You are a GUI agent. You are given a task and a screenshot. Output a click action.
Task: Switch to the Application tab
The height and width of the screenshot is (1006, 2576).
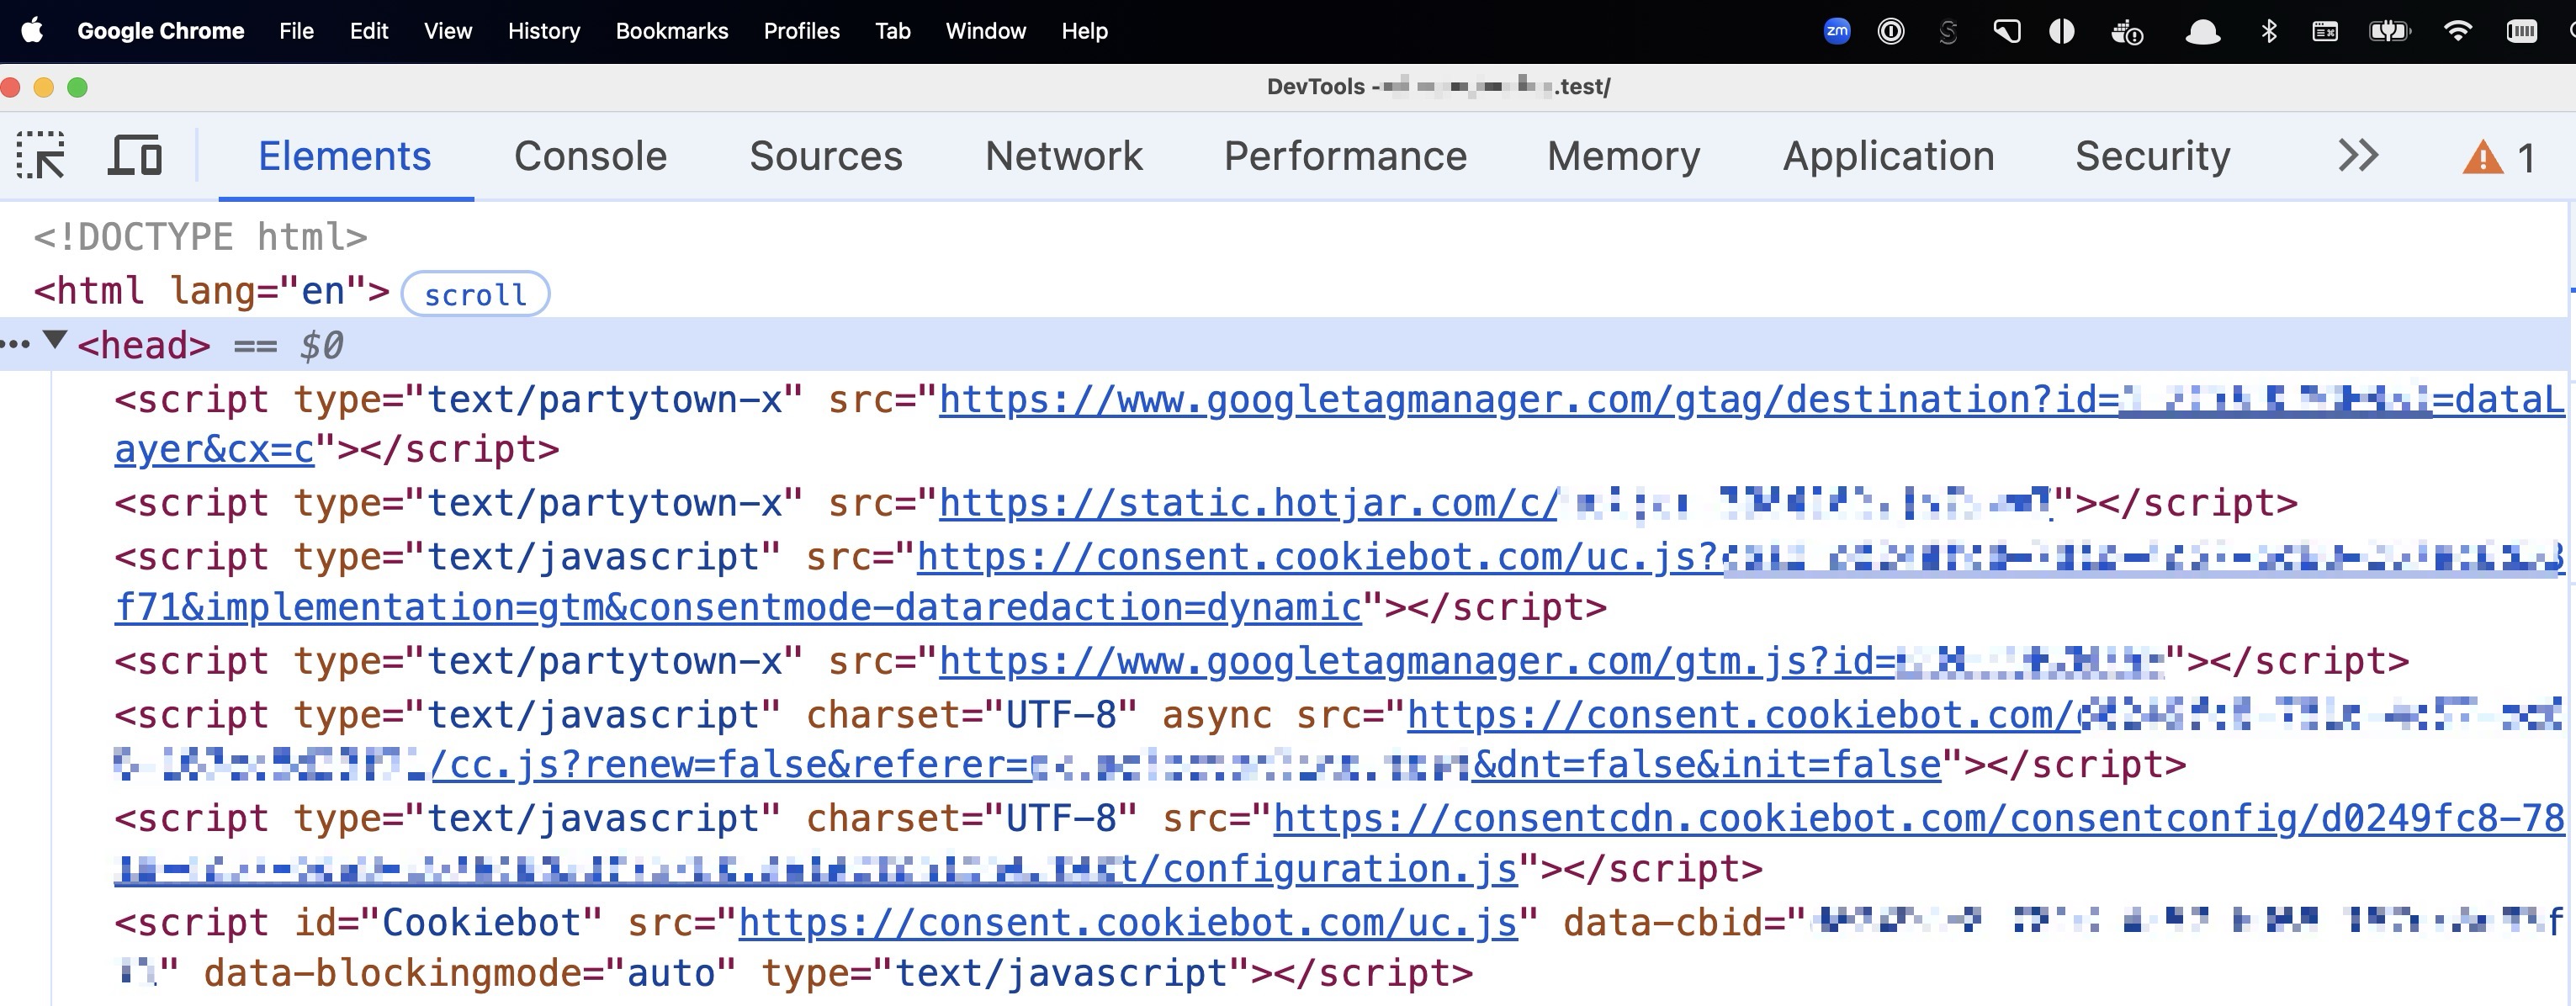pyautogui.click(x=1888, y=156)
